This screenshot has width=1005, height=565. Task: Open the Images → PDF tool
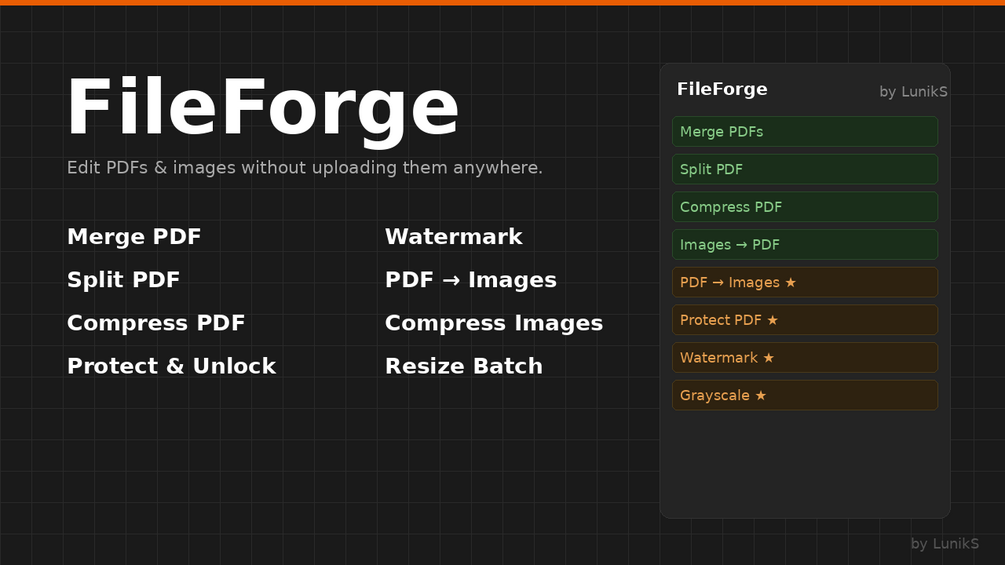pyautogui.click(x=805, y=245)
